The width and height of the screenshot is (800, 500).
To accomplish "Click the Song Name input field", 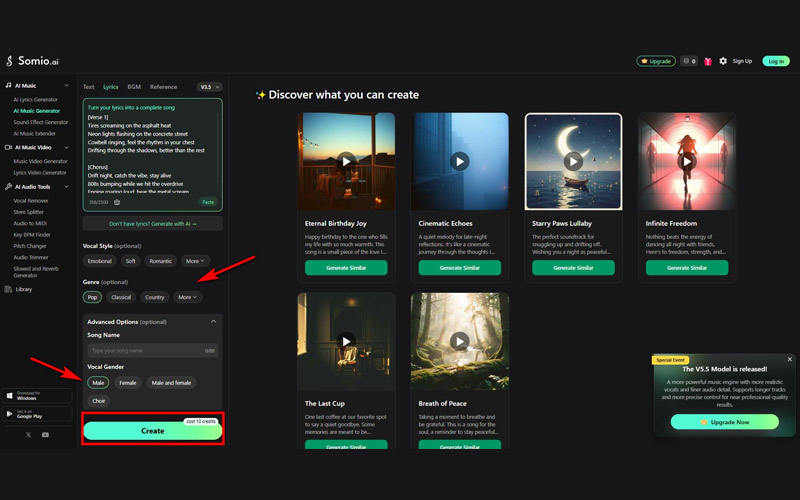I will 153,351.
